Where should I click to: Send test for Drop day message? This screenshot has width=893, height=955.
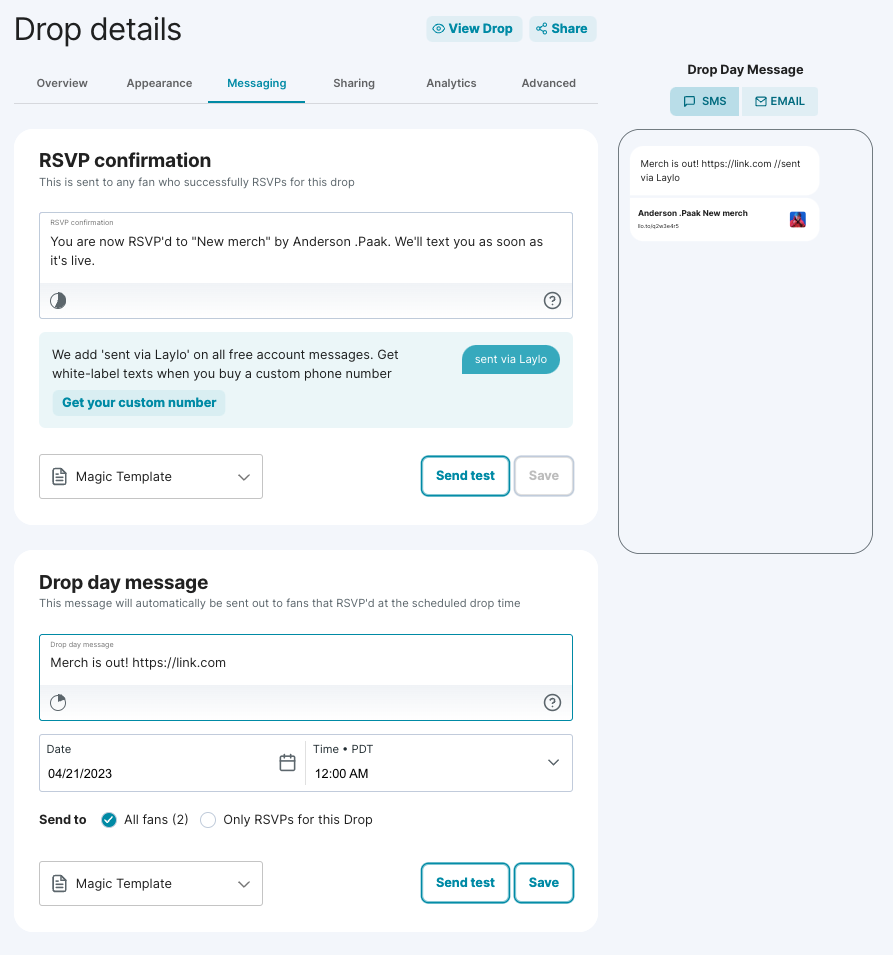[x=465, y=883]
